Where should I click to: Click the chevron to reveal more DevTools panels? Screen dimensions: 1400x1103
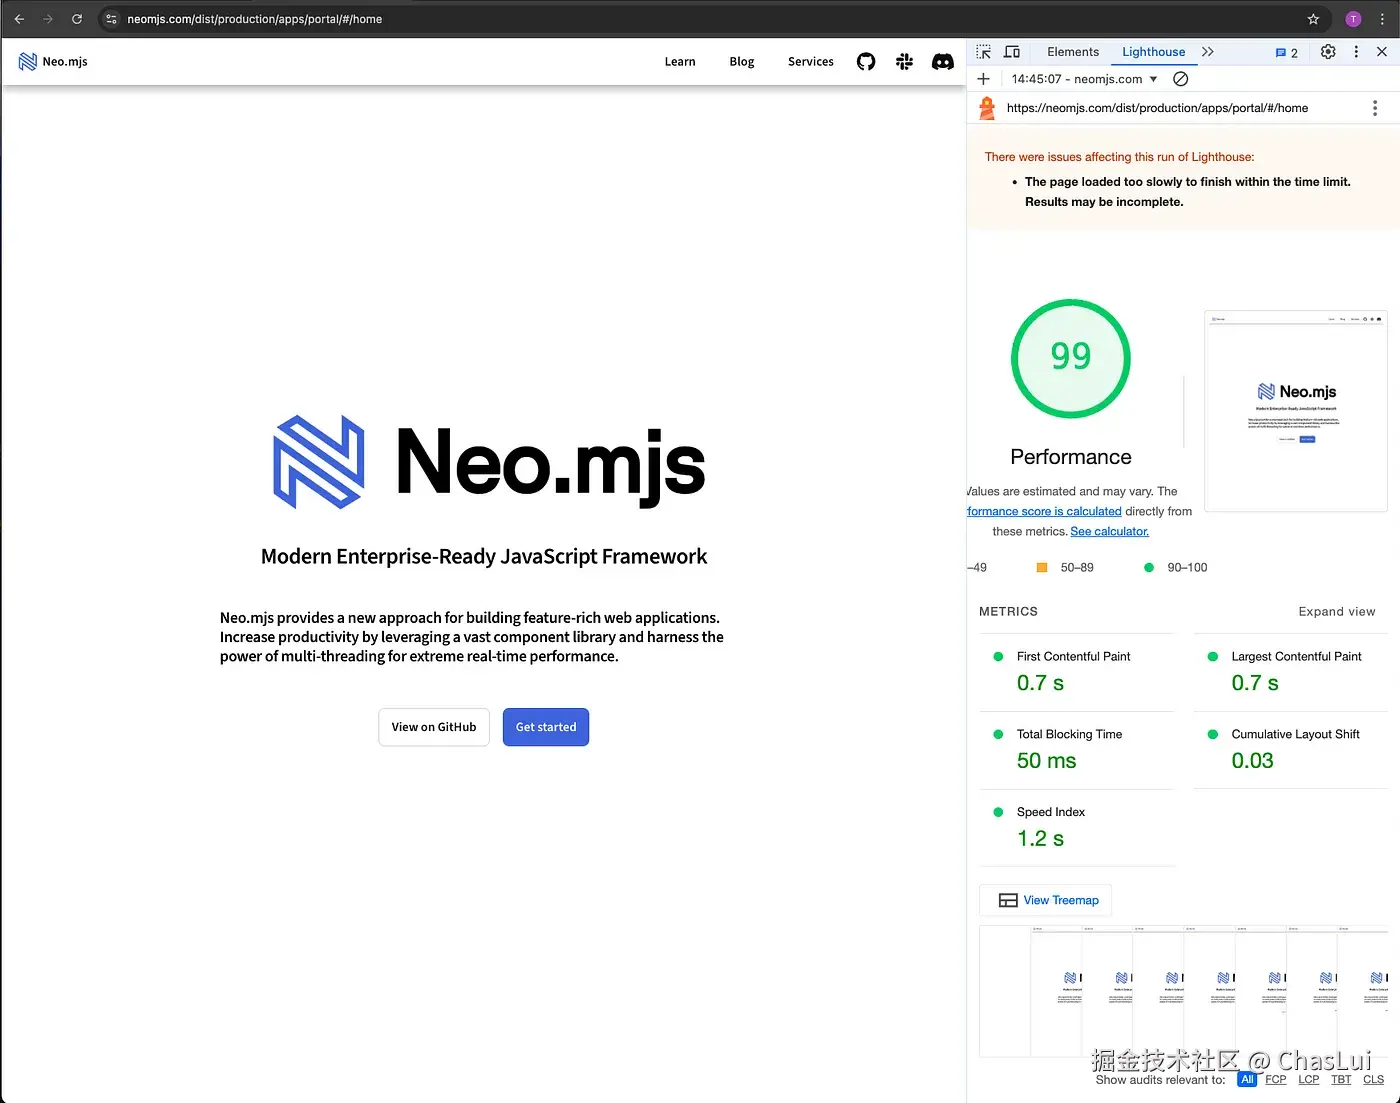(1208, 51)
